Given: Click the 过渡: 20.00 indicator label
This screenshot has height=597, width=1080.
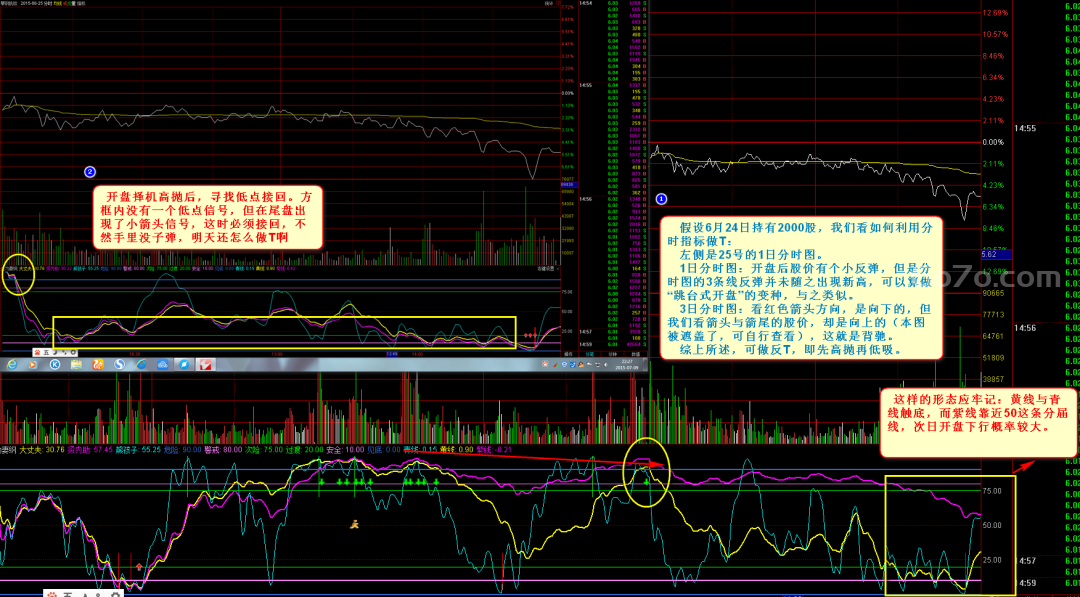Looking at the screenshot, I should pos(304,450).
